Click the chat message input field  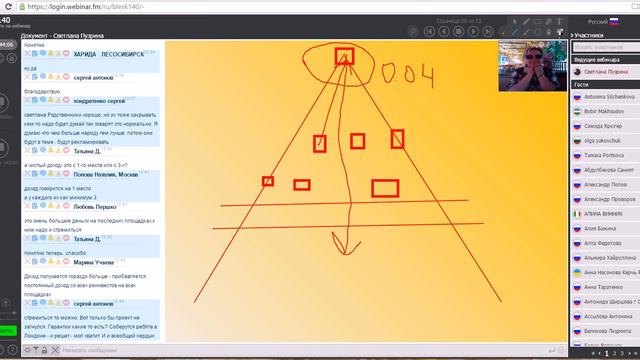tap(303, 350)
